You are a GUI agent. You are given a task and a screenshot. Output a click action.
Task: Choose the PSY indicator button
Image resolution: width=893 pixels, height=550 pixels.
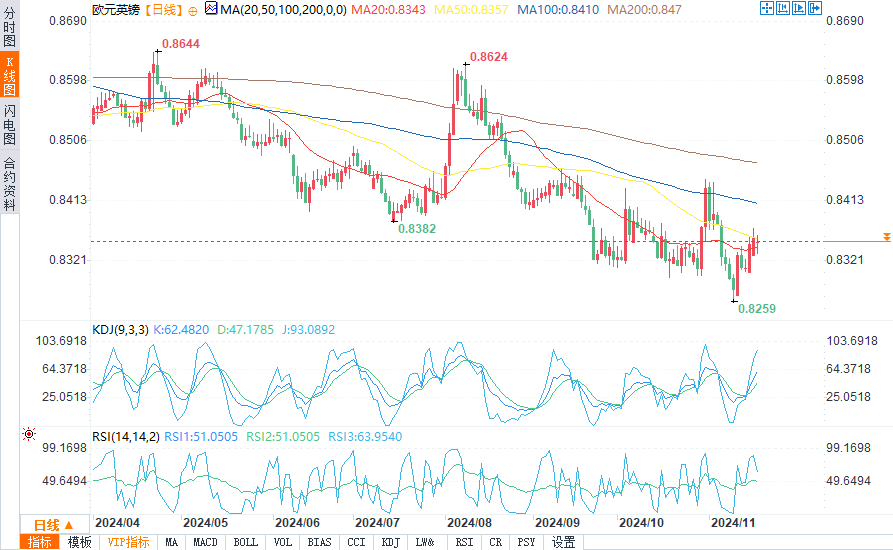coord(526,542)
